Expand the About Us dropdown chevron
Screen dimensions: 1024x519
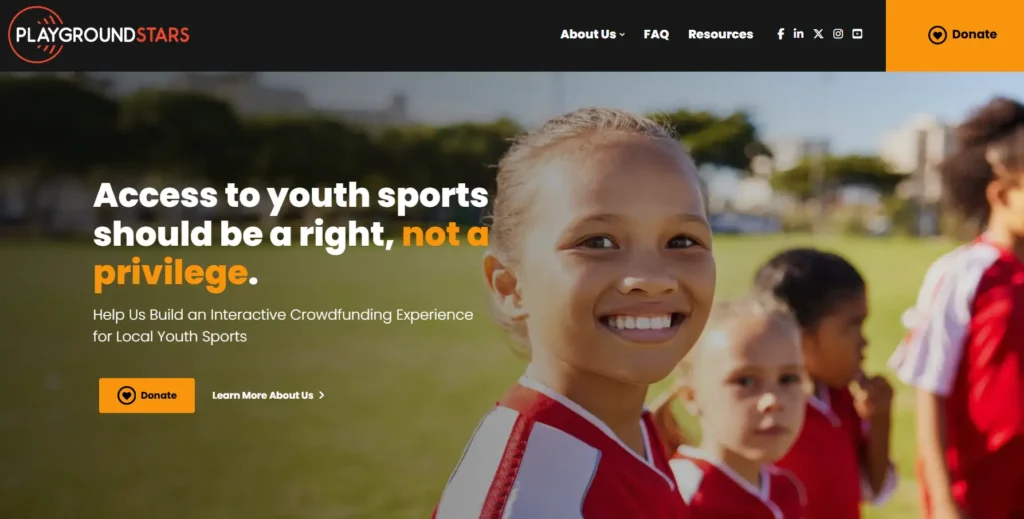click(622, 35)
